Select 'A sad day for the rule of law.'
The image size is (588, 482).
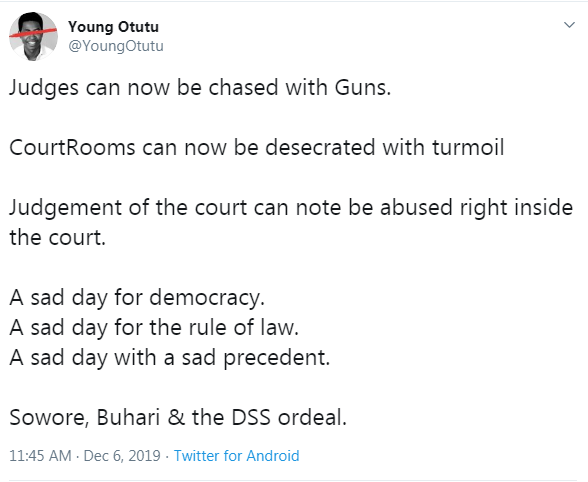pyautogui.click(x=154, y=327)
